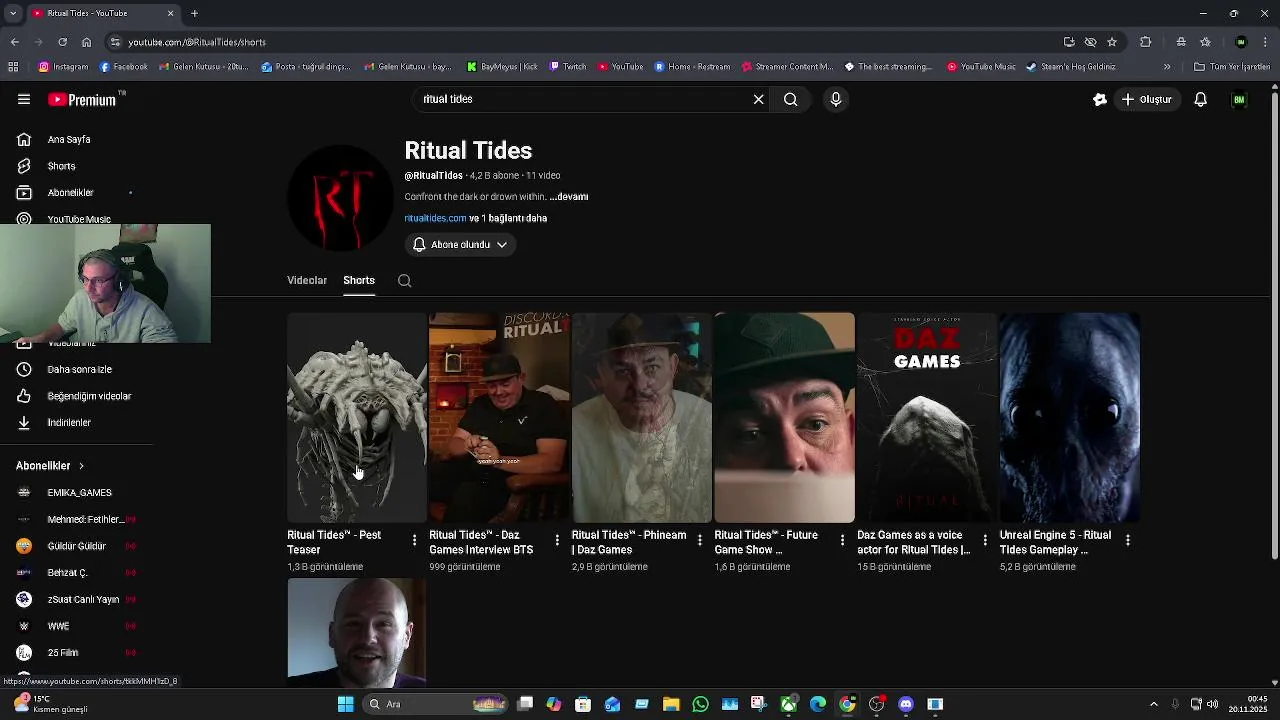Open the zSuat Canlı Yayın channel
The image size is (1280, 720).
pyautogui.click(x=83, y=599)
